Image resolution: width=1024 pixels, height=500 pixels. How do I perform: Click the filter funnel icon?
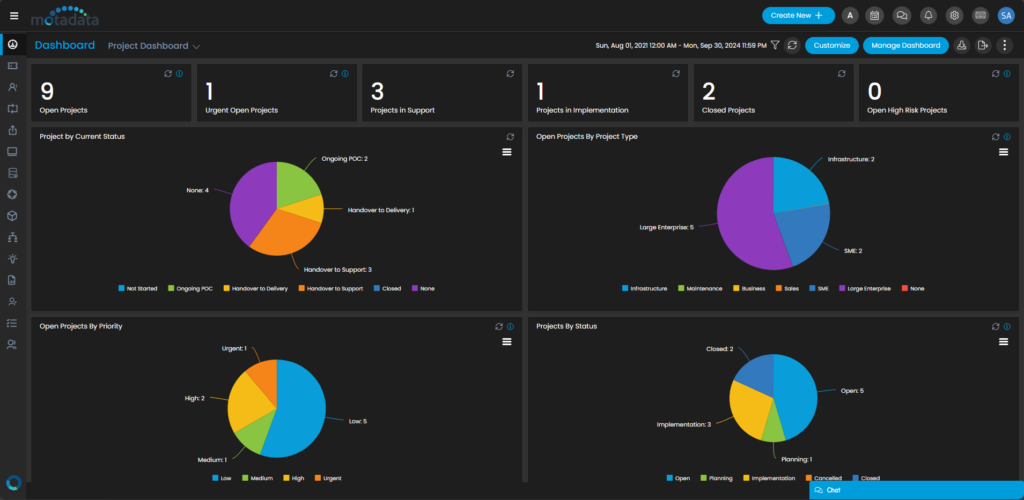tap(775, 45)
